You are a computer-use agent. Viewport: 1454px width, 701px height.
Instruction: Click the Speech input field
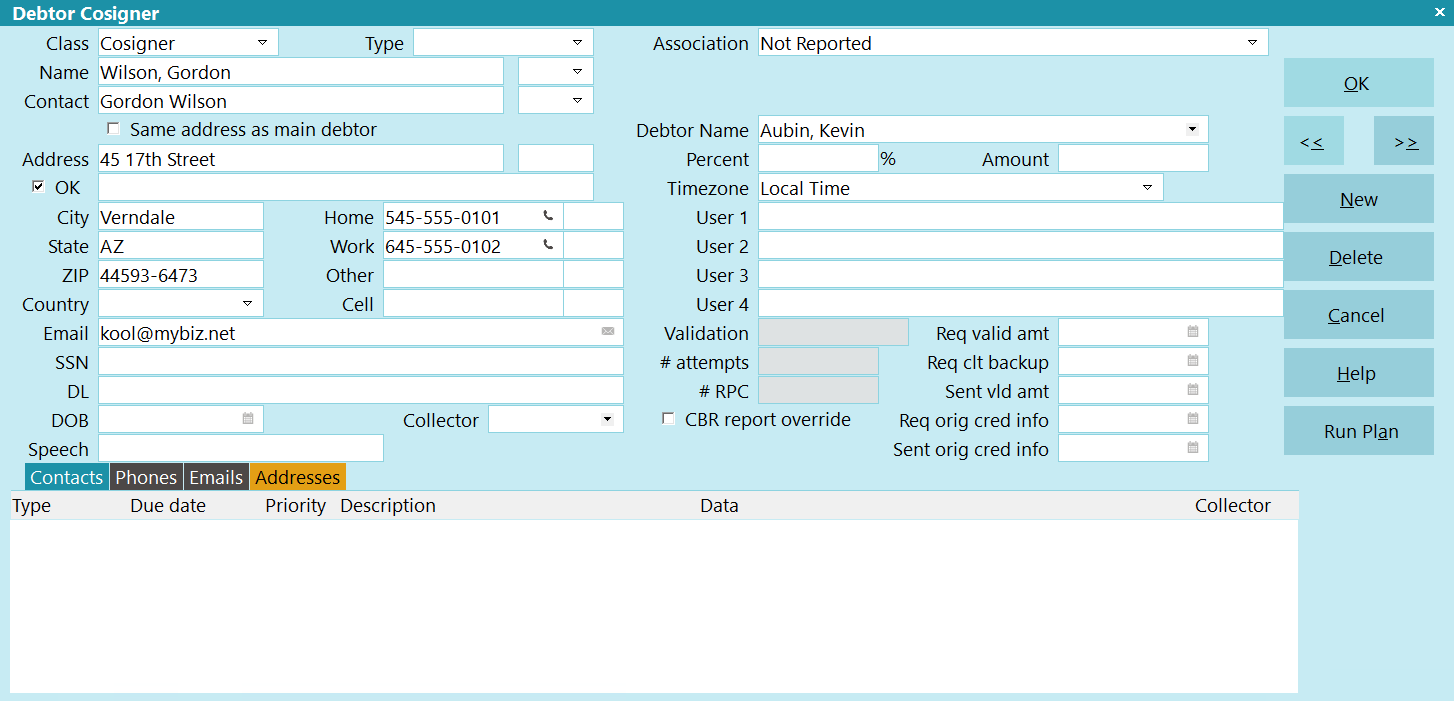point(241,449)
